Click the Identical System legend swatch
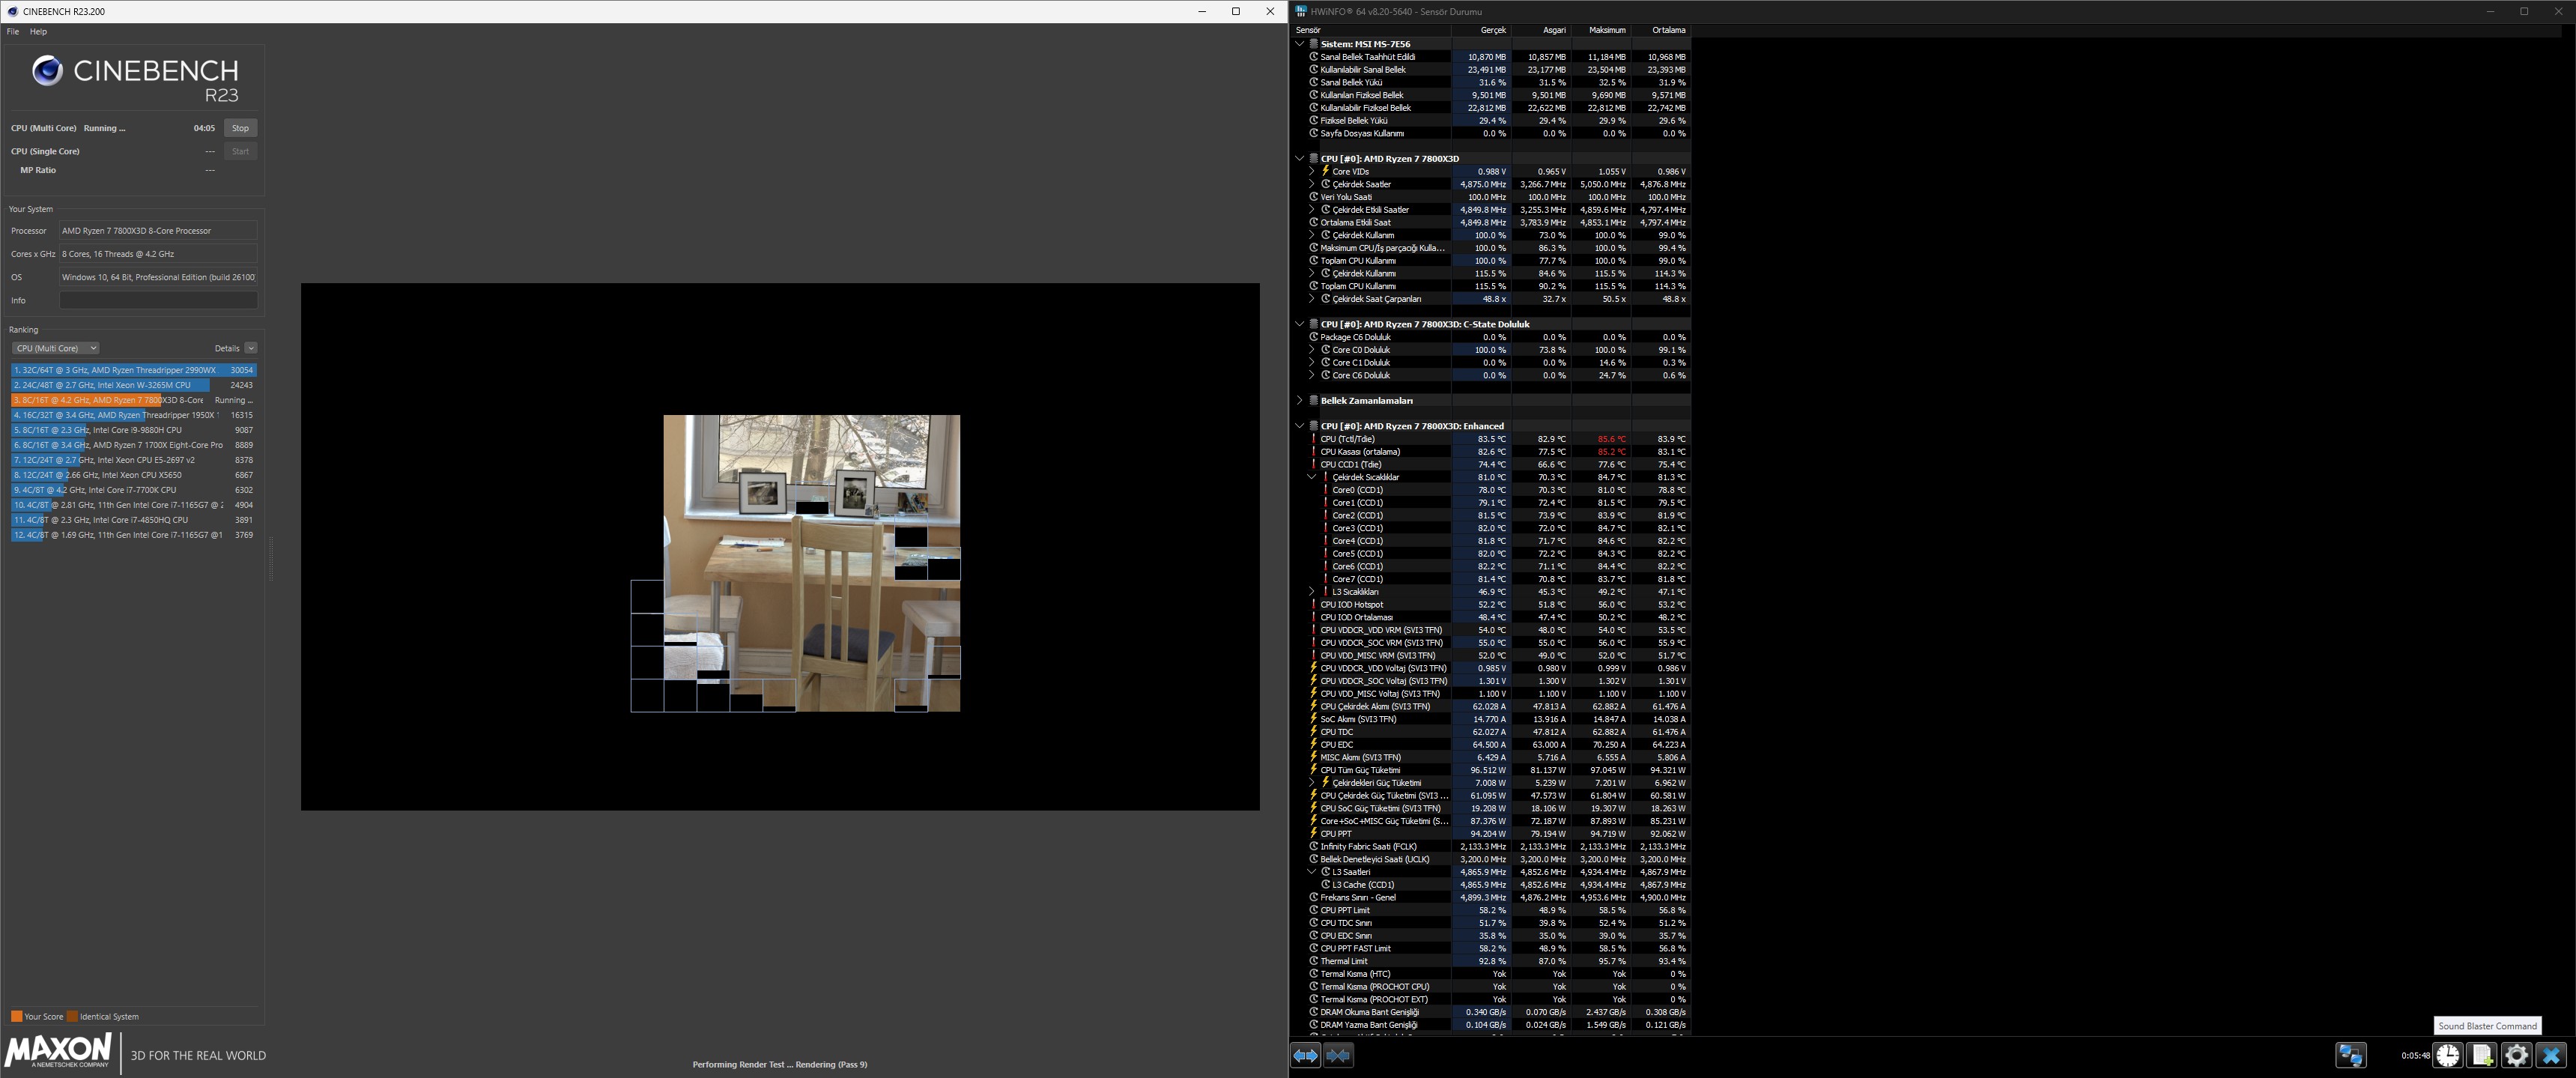Viewport: 2576px width, 1078px height. [72, 1016]
